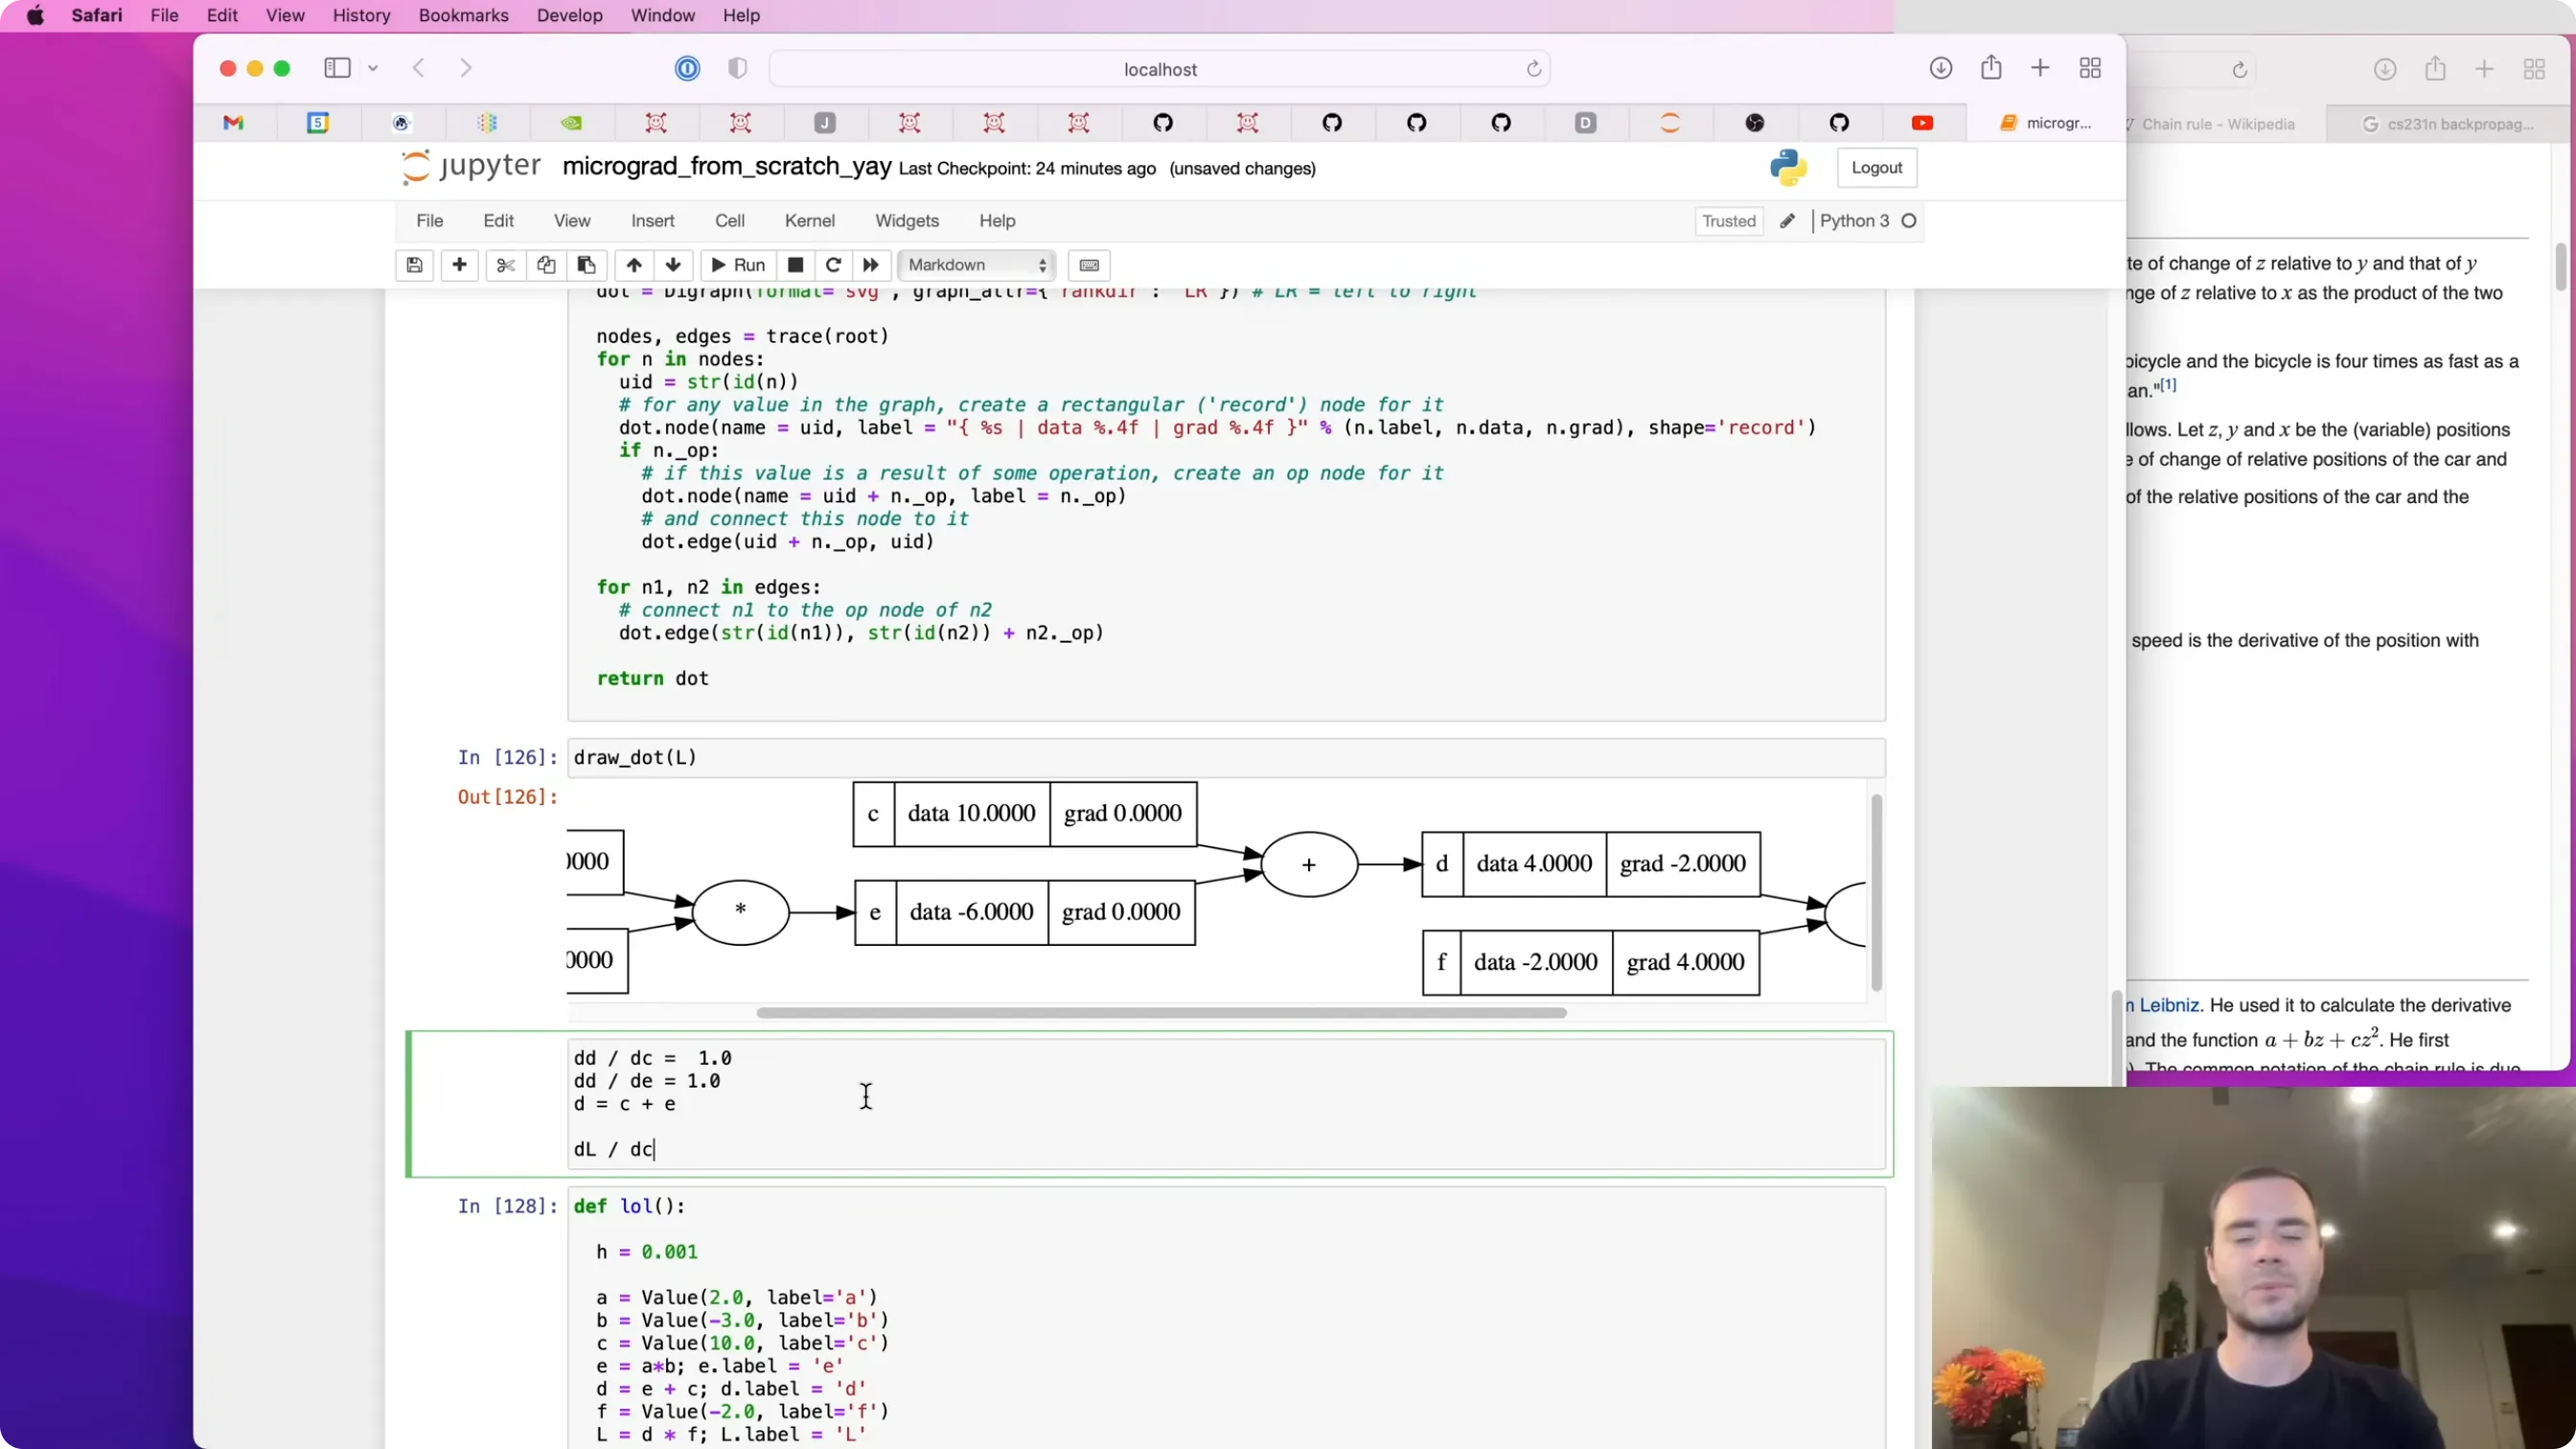Move selected cell up with the arrow icon
The width and height of the screenshot is (2576, 1449).
[634, 265]
